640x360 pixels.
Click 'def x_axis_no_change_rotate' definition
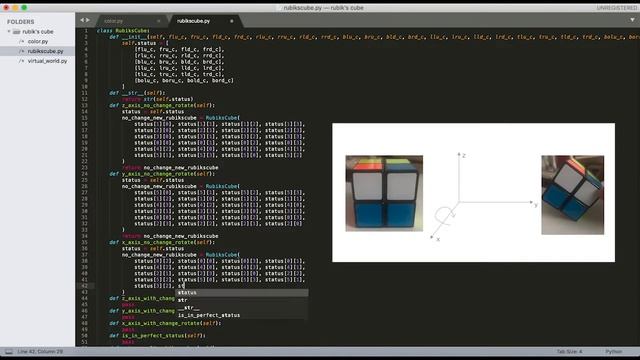pos(162,242)
